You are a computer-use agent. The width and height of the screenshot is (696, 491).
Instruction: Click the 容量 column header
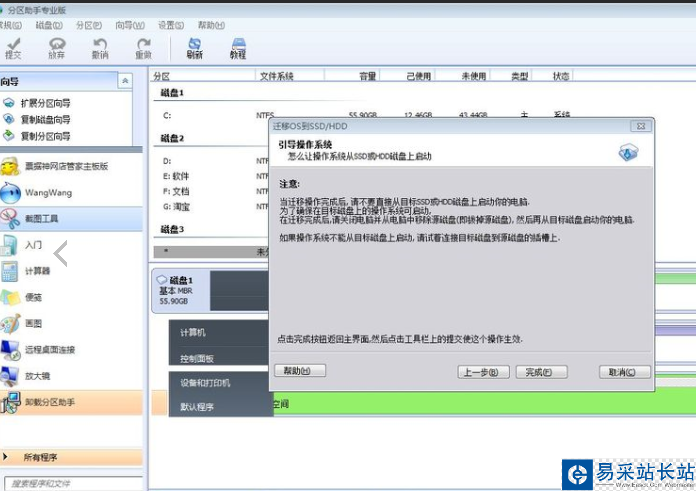click(x=352, y=76)
